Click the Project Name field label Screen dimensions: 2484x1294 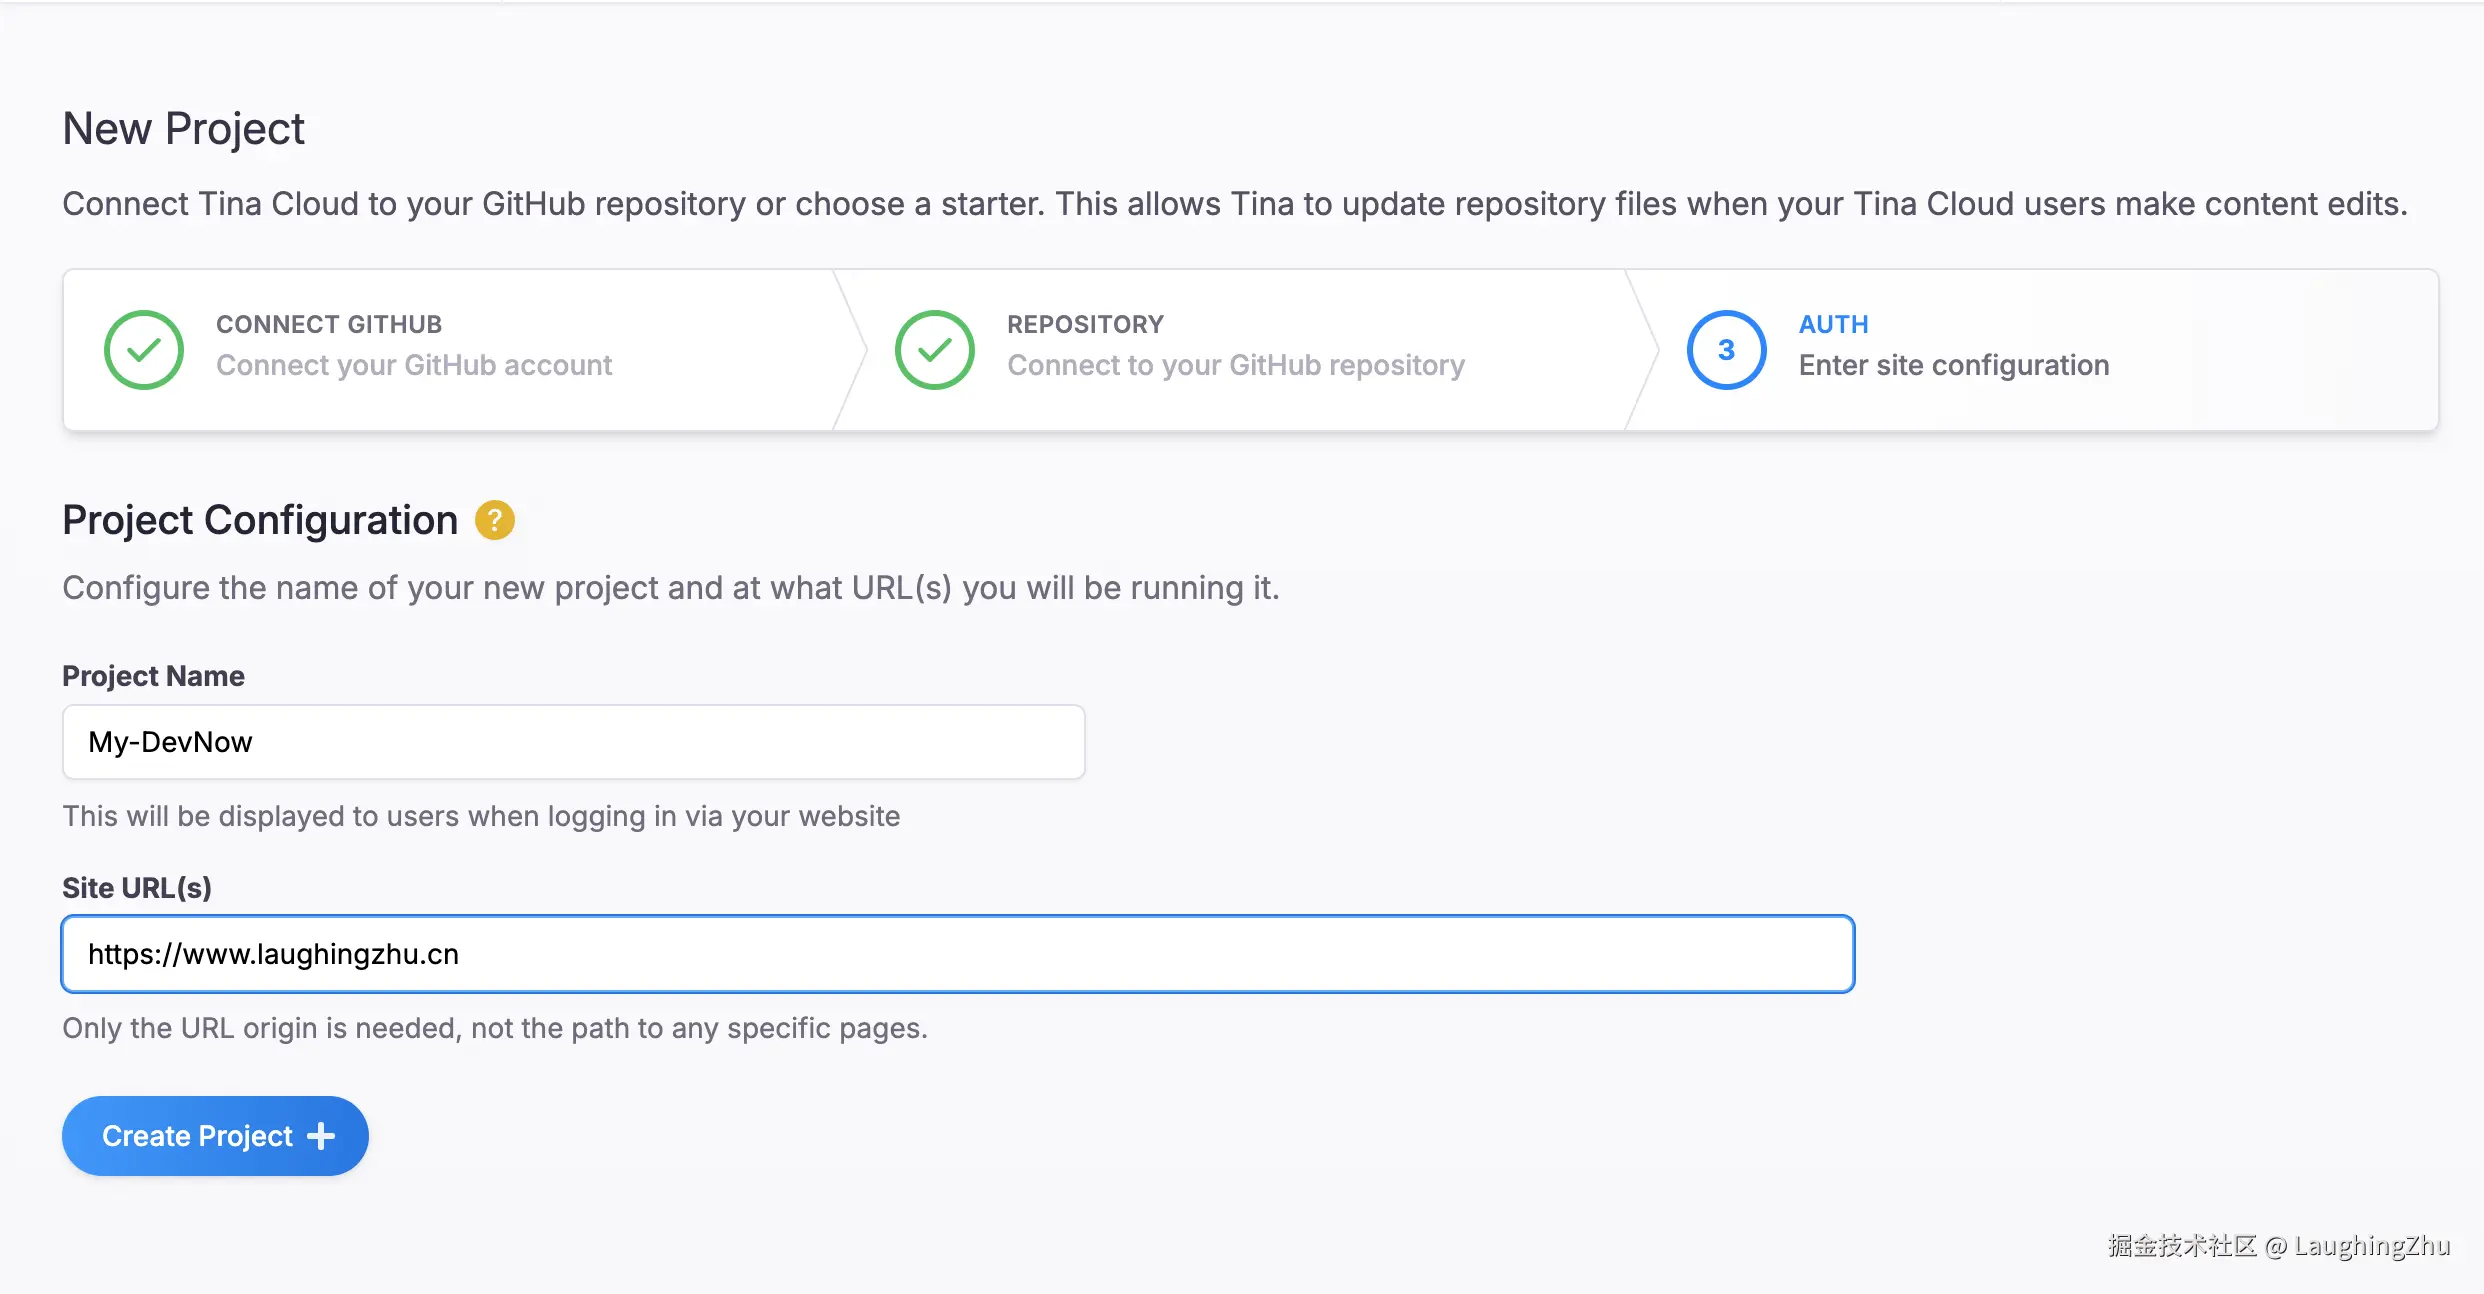pyautogui.click(x=153, y=676)
